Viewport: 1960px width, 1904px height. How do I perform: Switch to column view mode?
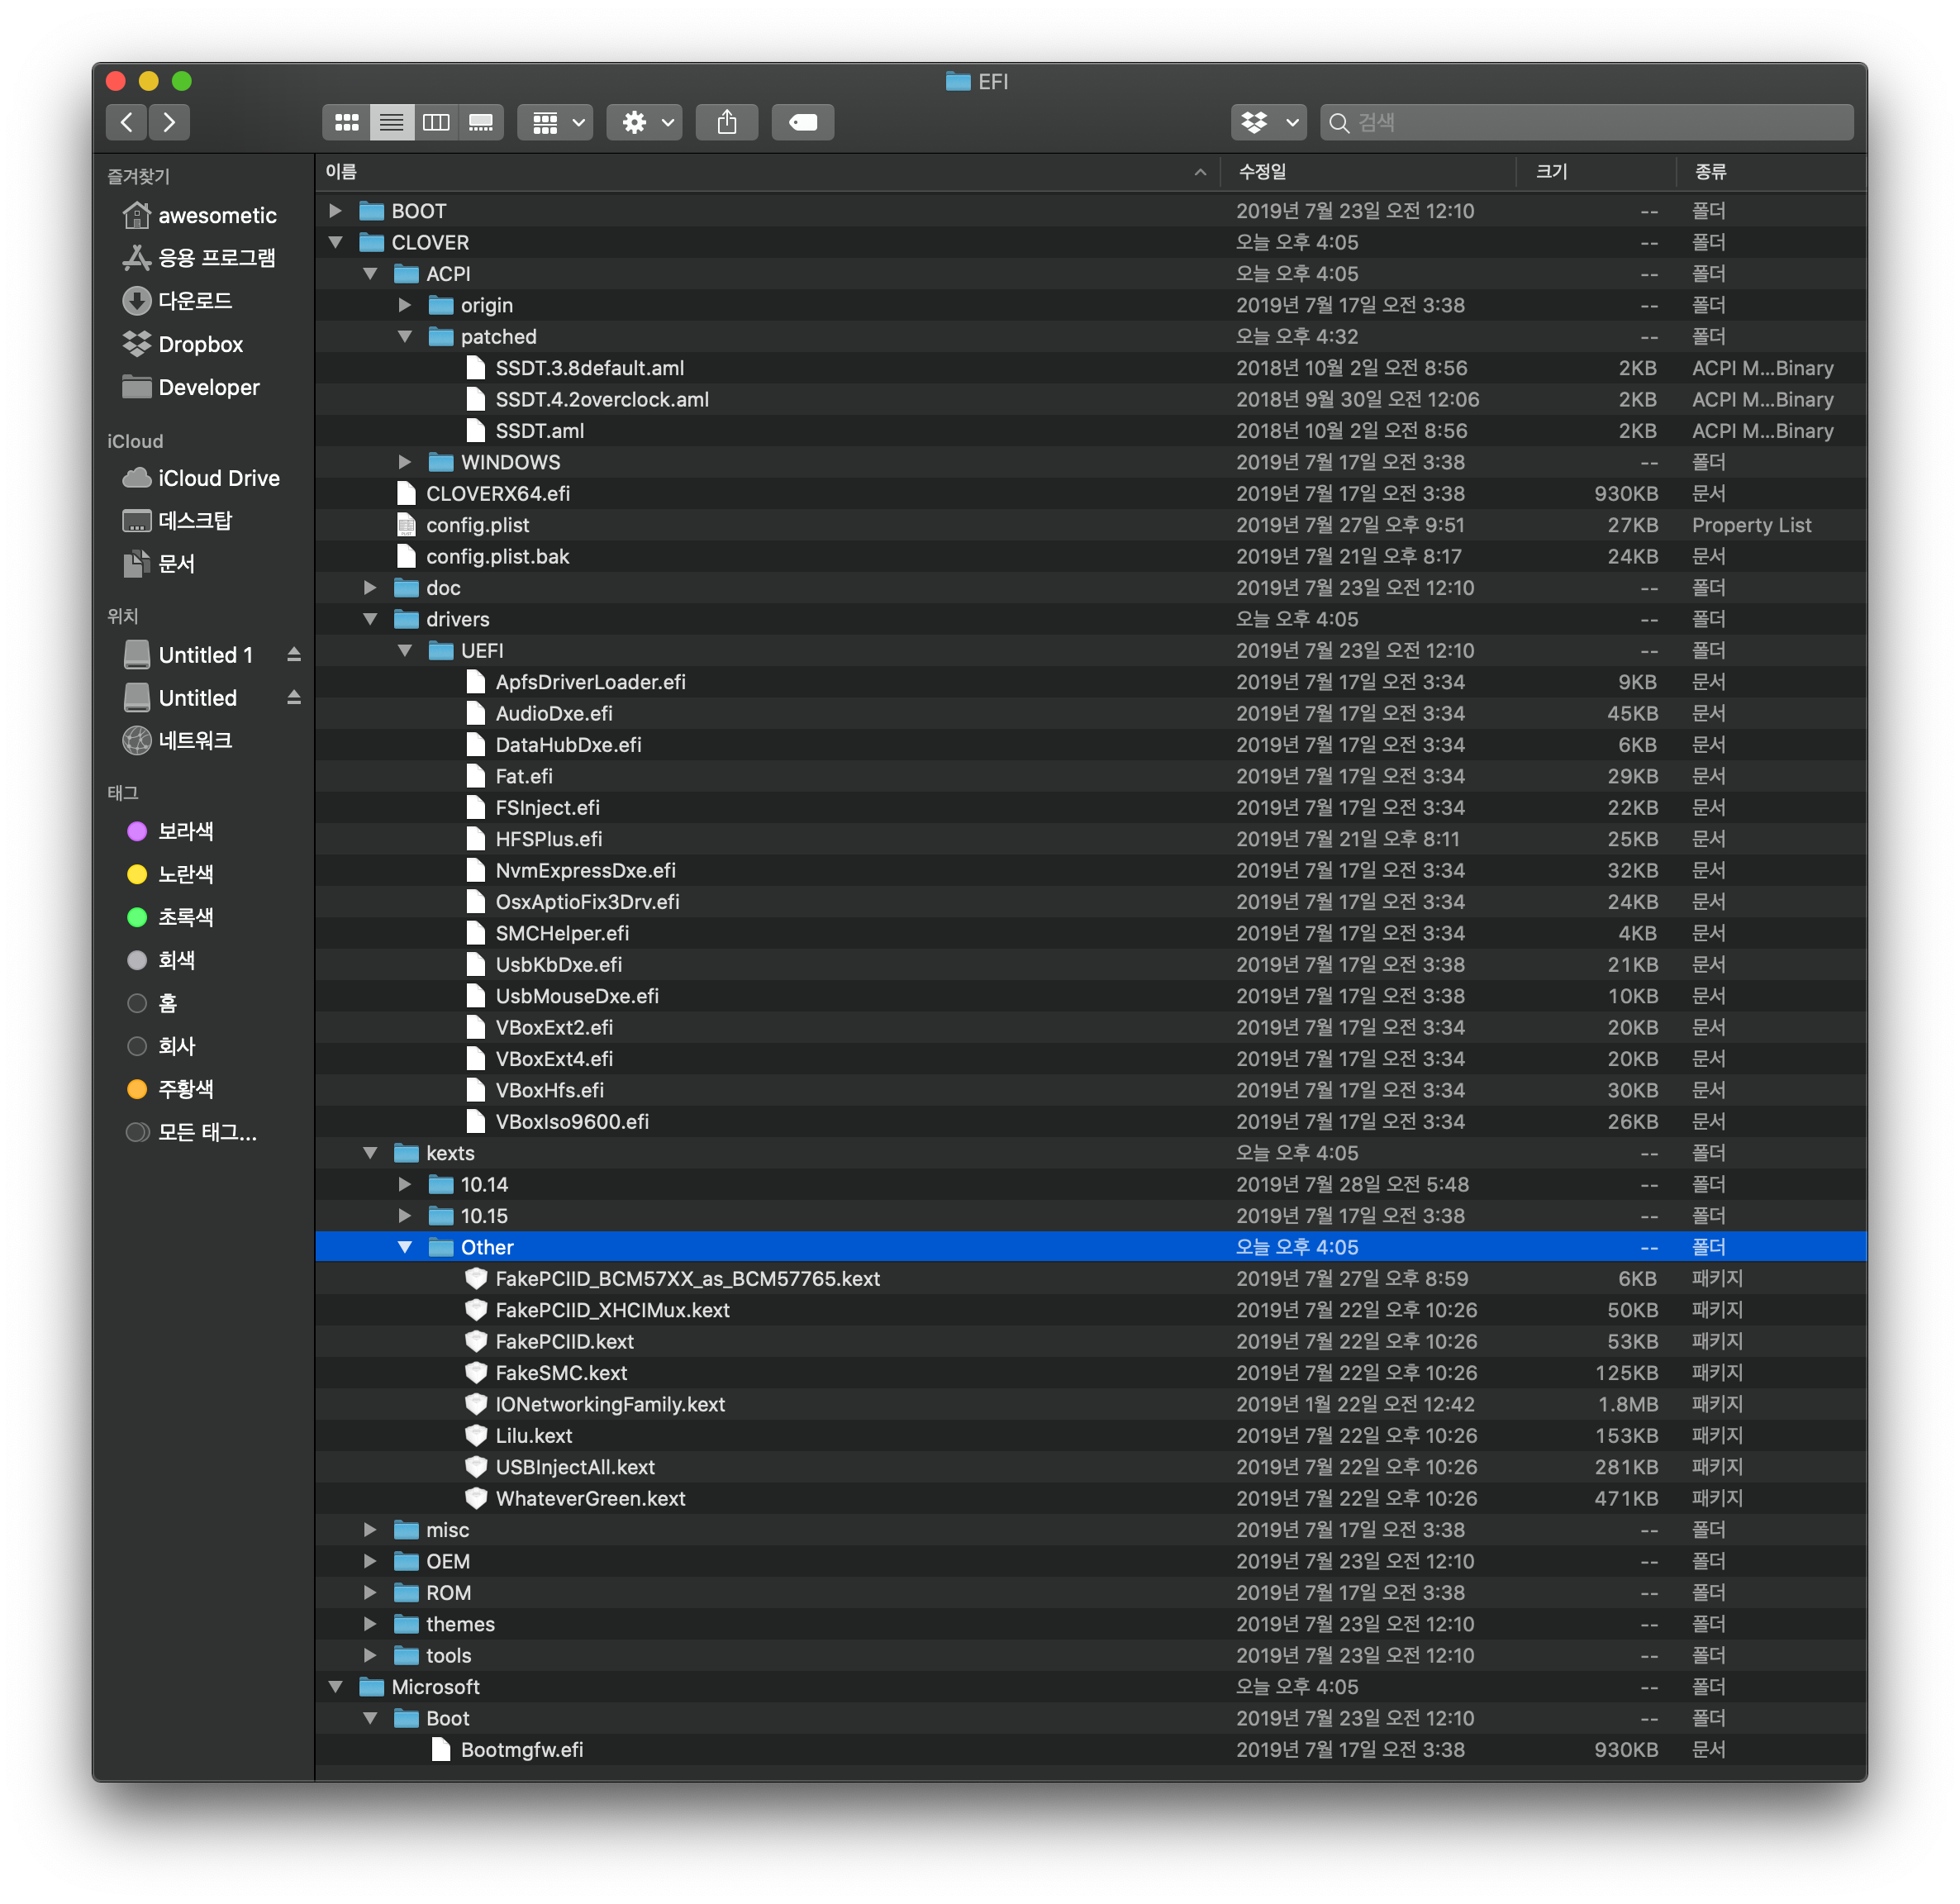pyautogui.click(x=436, y=122)
